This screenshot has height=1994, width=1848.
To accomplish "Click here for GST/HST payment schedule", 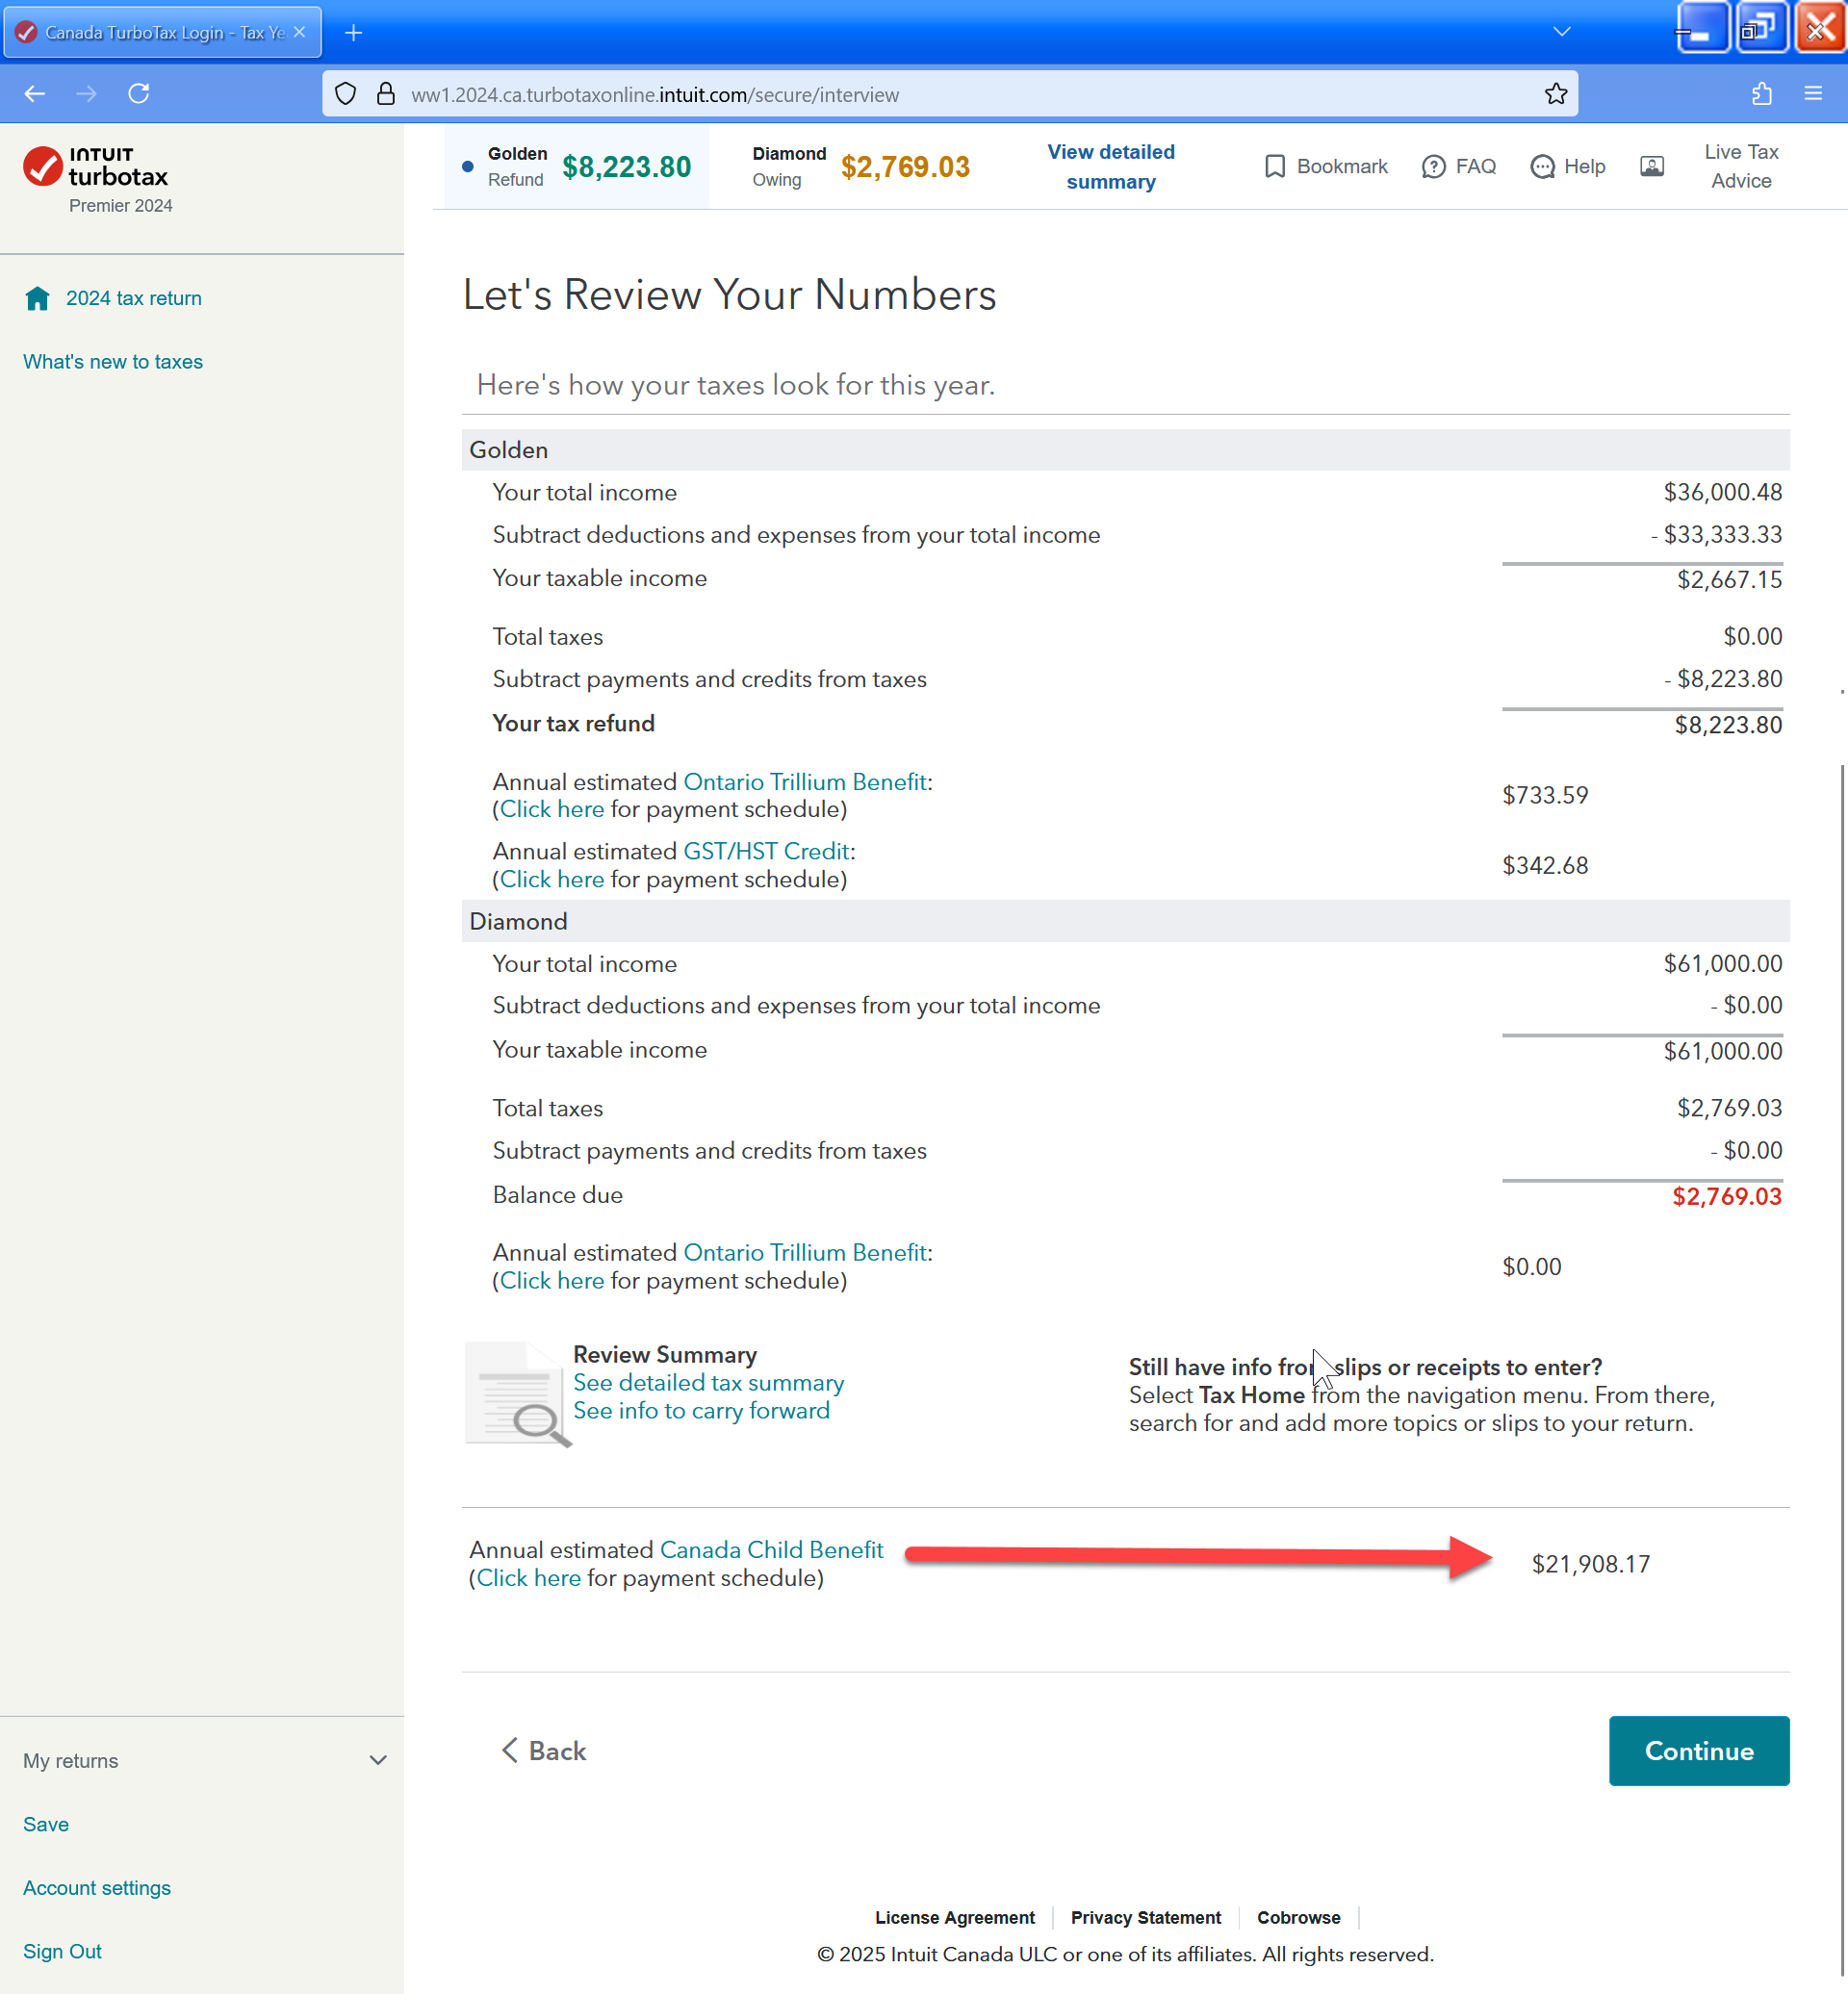I will [552, 879].
